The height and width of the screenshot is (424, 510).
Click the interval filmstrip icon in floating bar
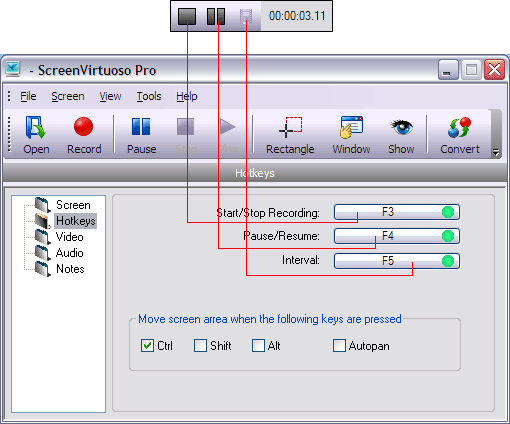tap(246, 16)
